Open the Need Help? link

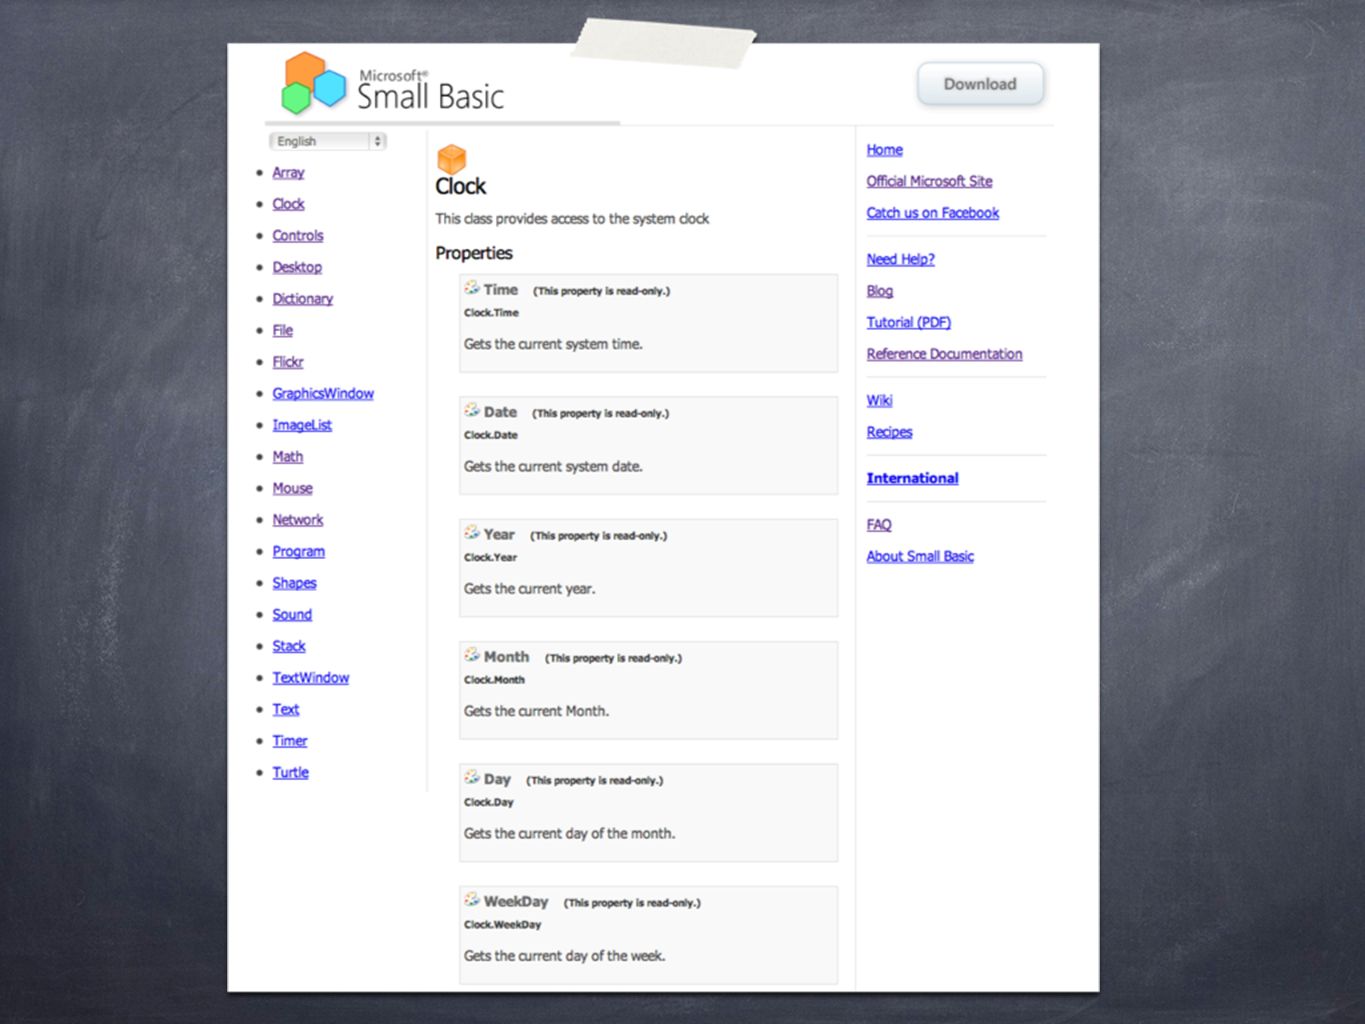pyautogui.click(x=900, y=259)
